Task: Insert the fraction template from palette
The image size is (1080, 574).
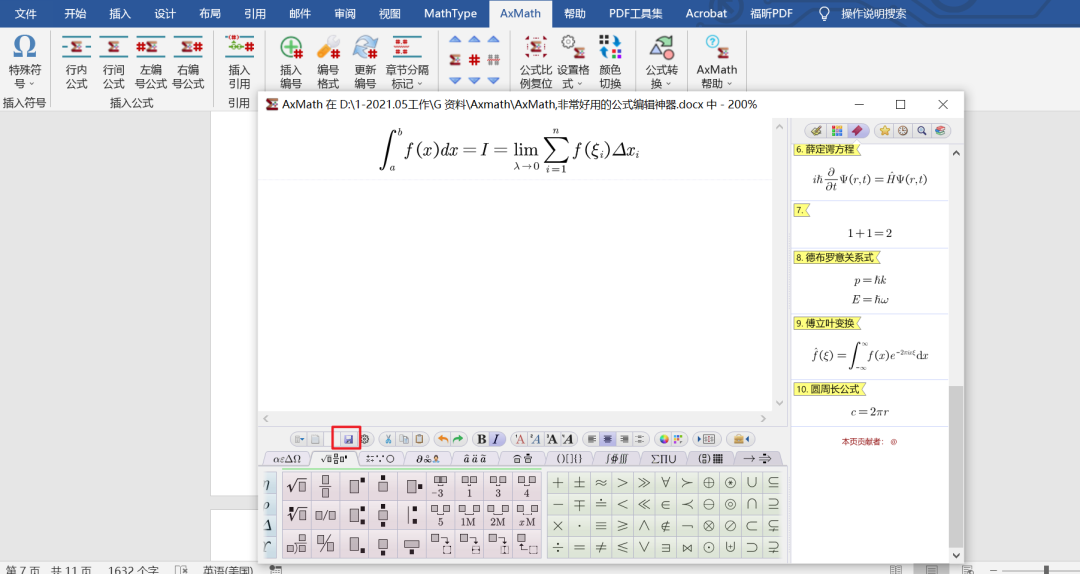Action: click(x=325, y=486)
